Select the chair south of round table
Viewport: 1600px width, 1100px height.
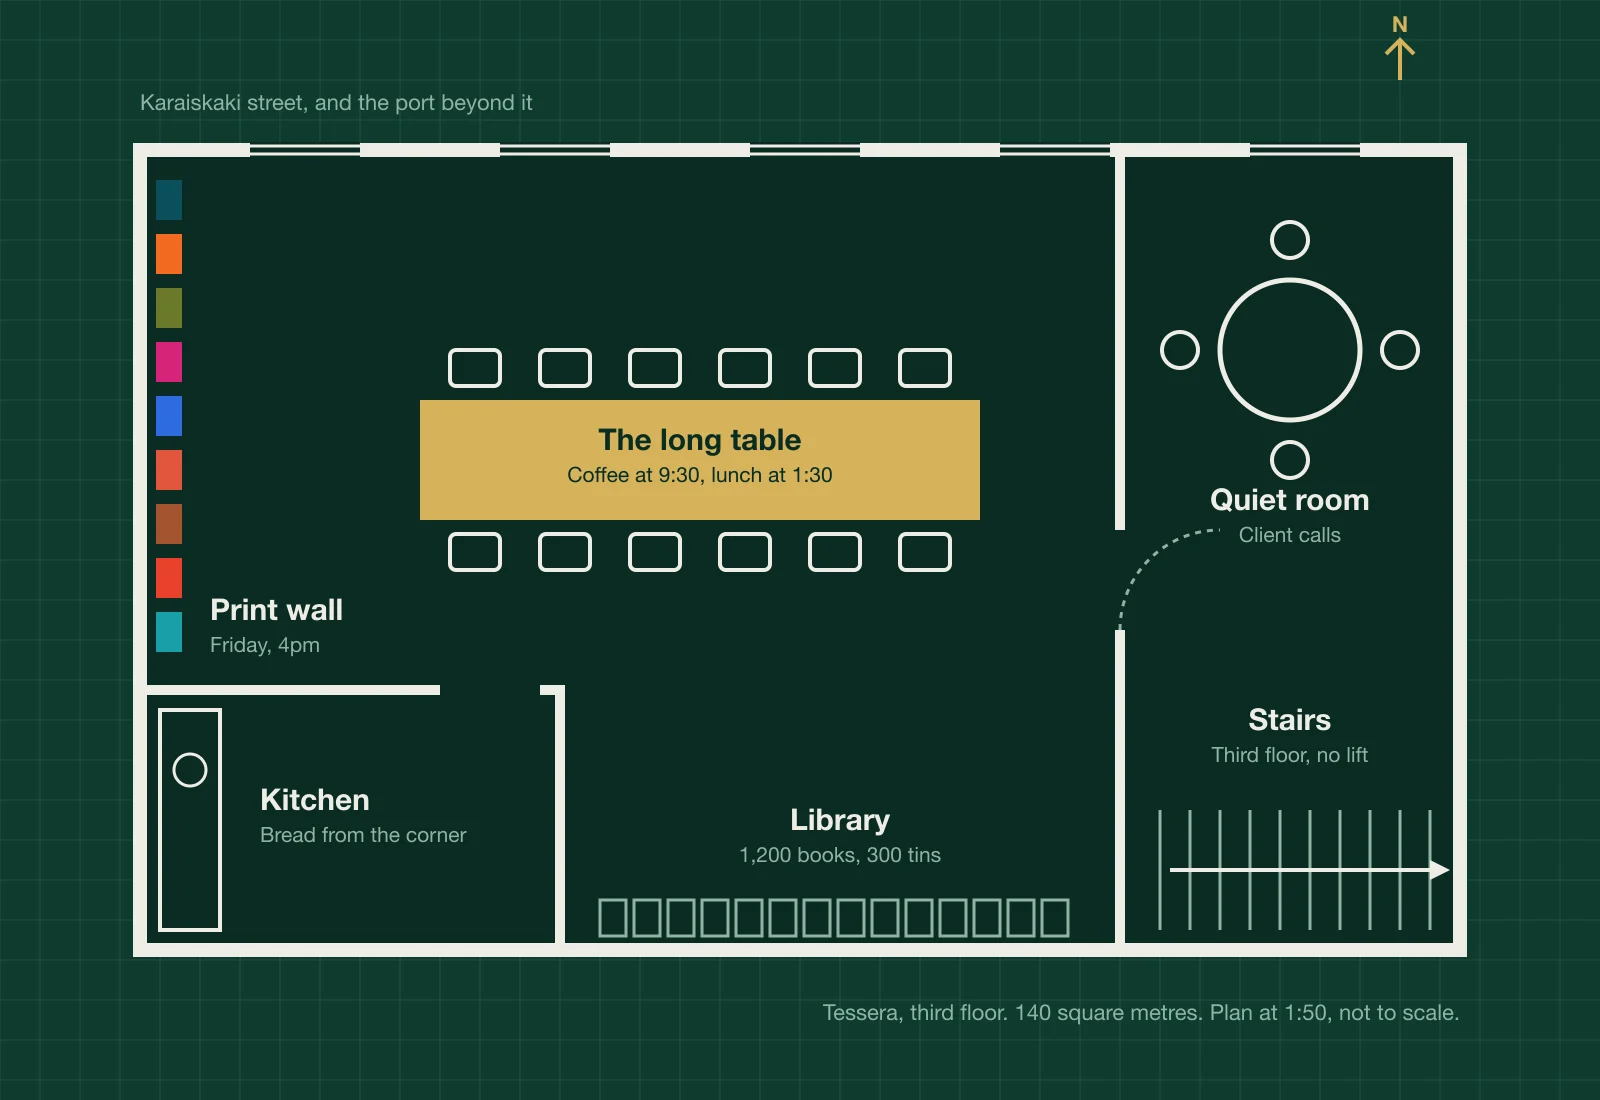[1290, 460]
